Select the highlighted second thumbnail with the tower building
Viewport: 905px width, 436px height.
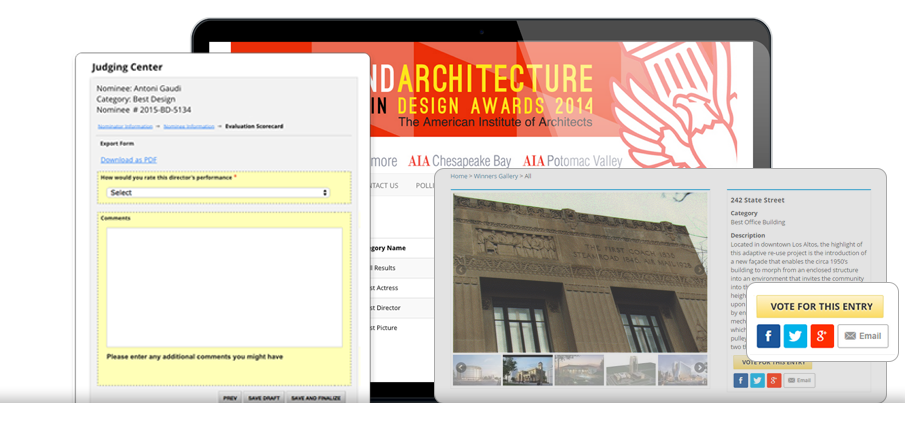tap(528, 370)
